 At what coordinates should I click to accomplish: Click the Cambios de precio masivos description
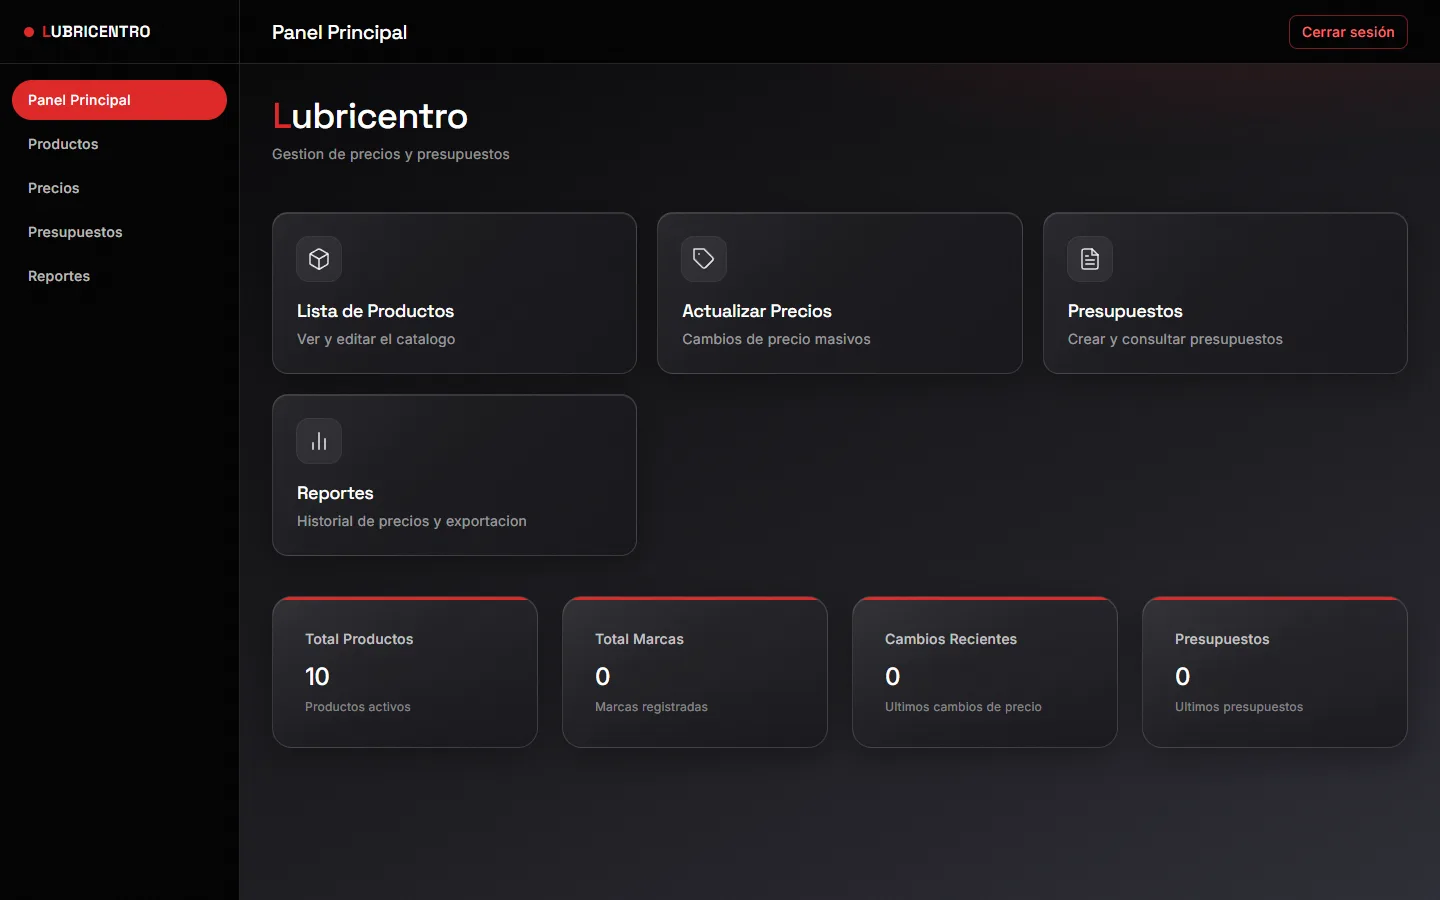click(x=776, y=339)
